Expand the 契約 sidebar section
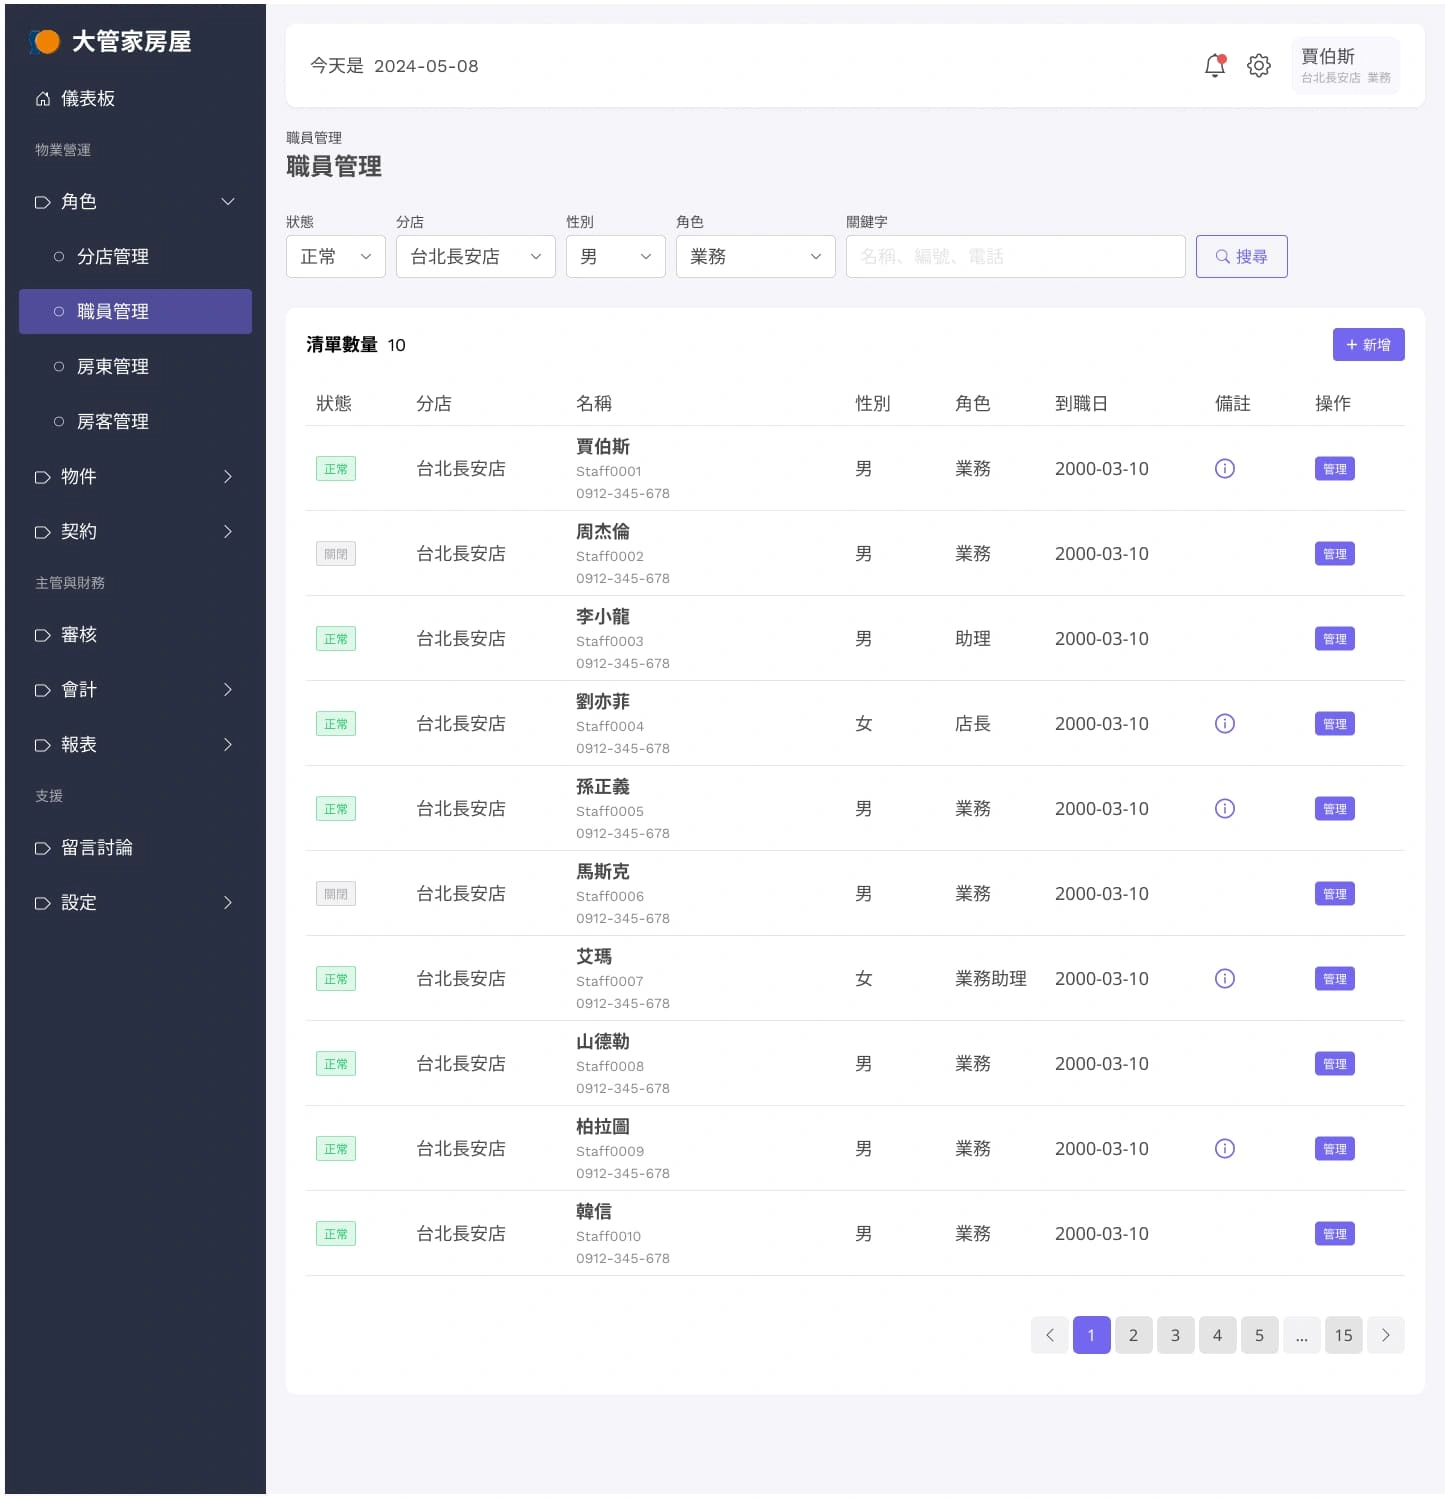Screen dimensions: 1445x1500 click(x=135, y=531)
